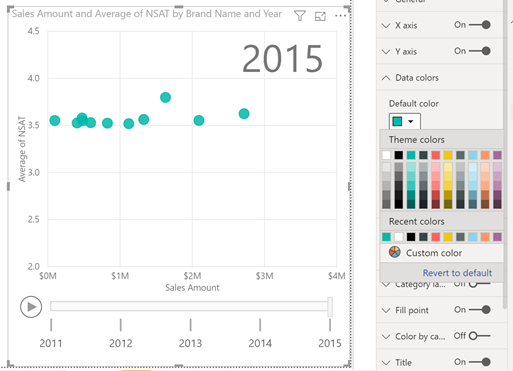513x371 pixels.
Task: Jump to the 2012 tick on the play axis
Action: 121,325
